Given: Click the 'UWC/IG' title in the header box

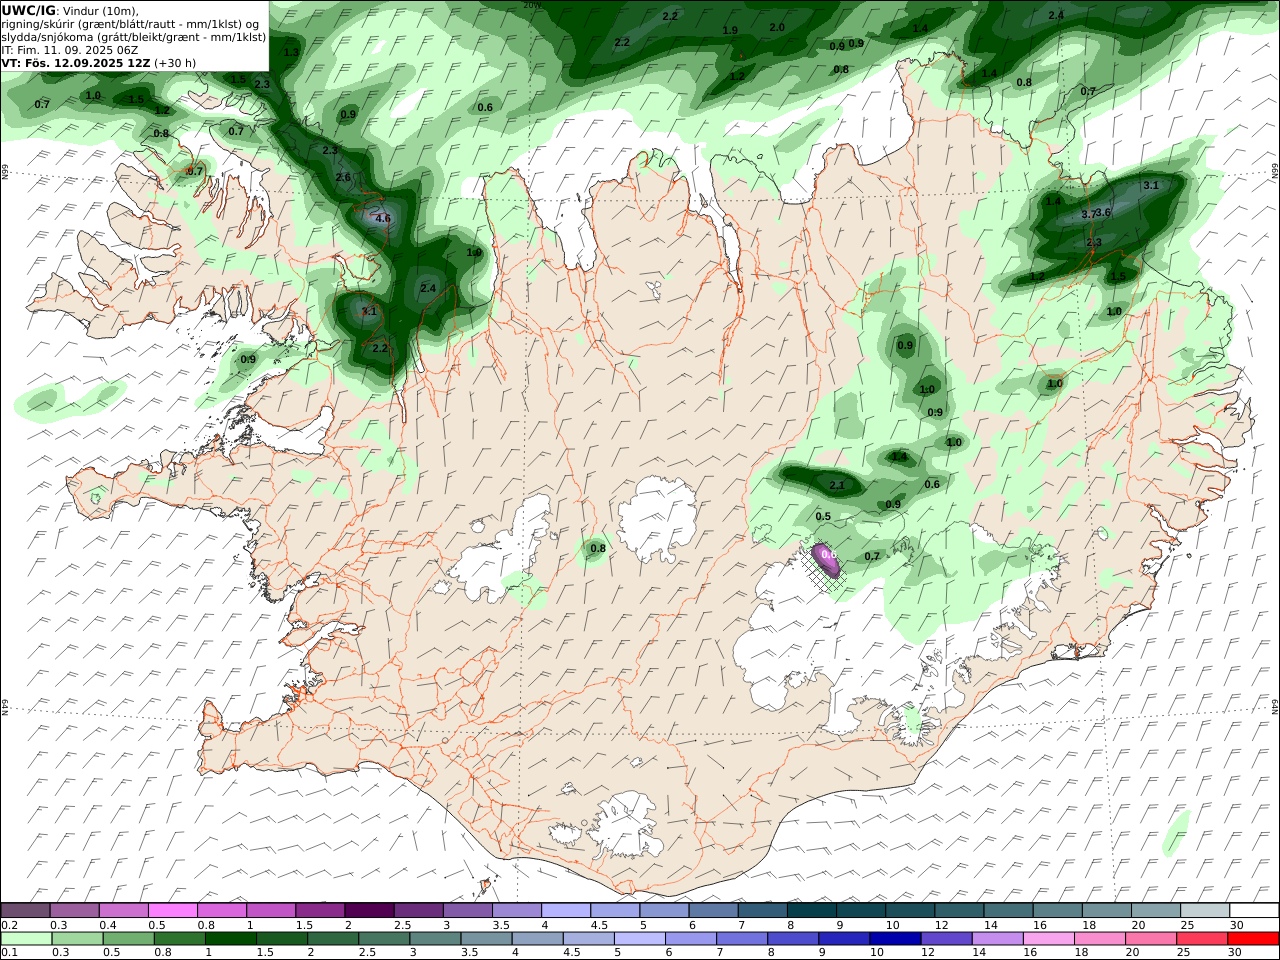Looking at the screenshot, I should coord(28,10).
